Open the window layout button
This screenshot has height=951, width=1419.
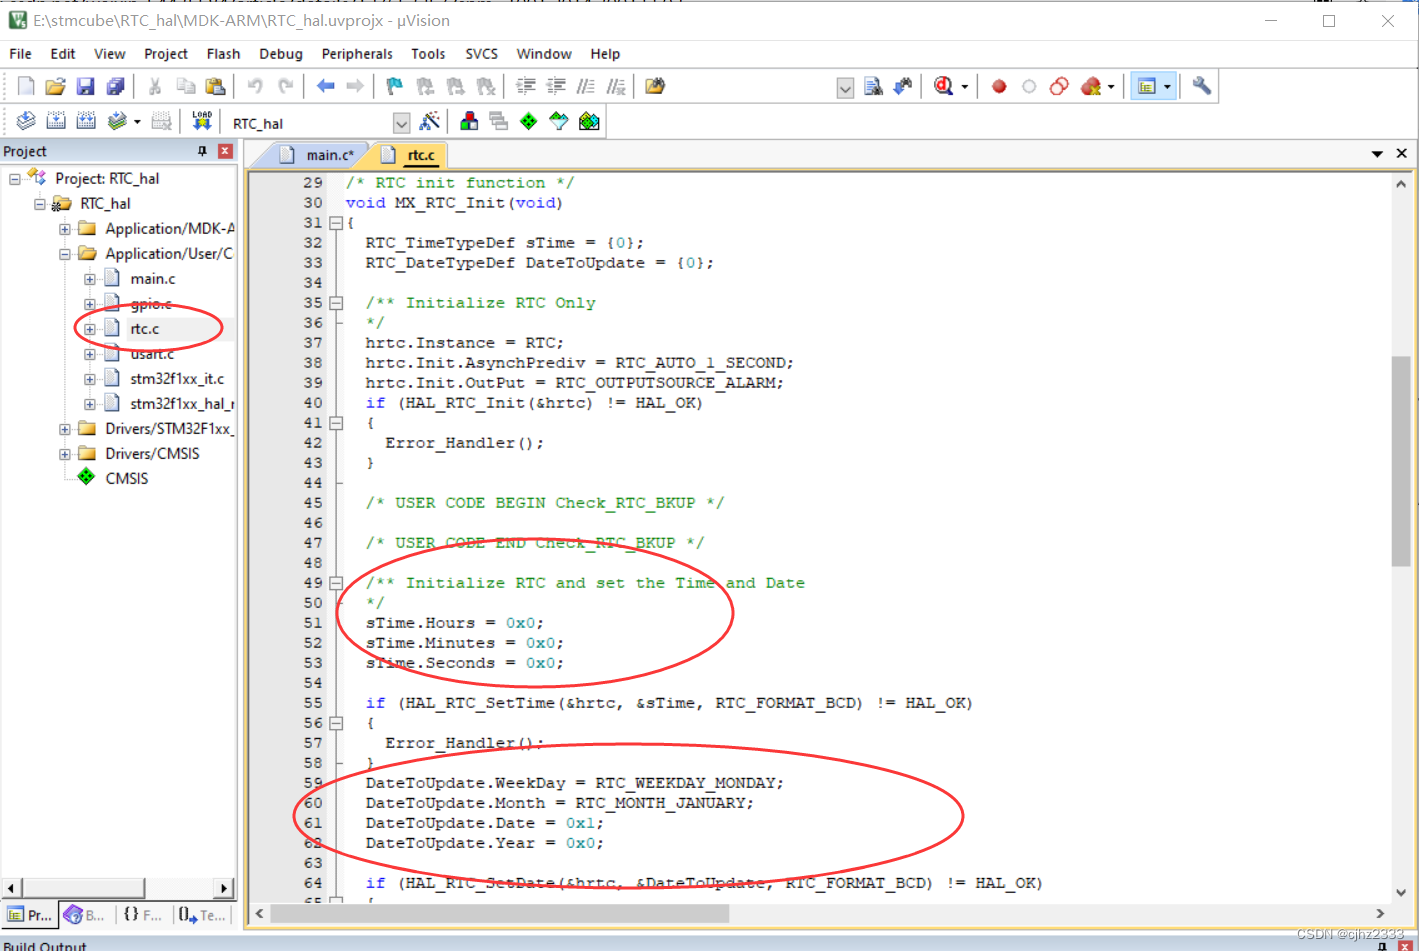[1147, 87]
